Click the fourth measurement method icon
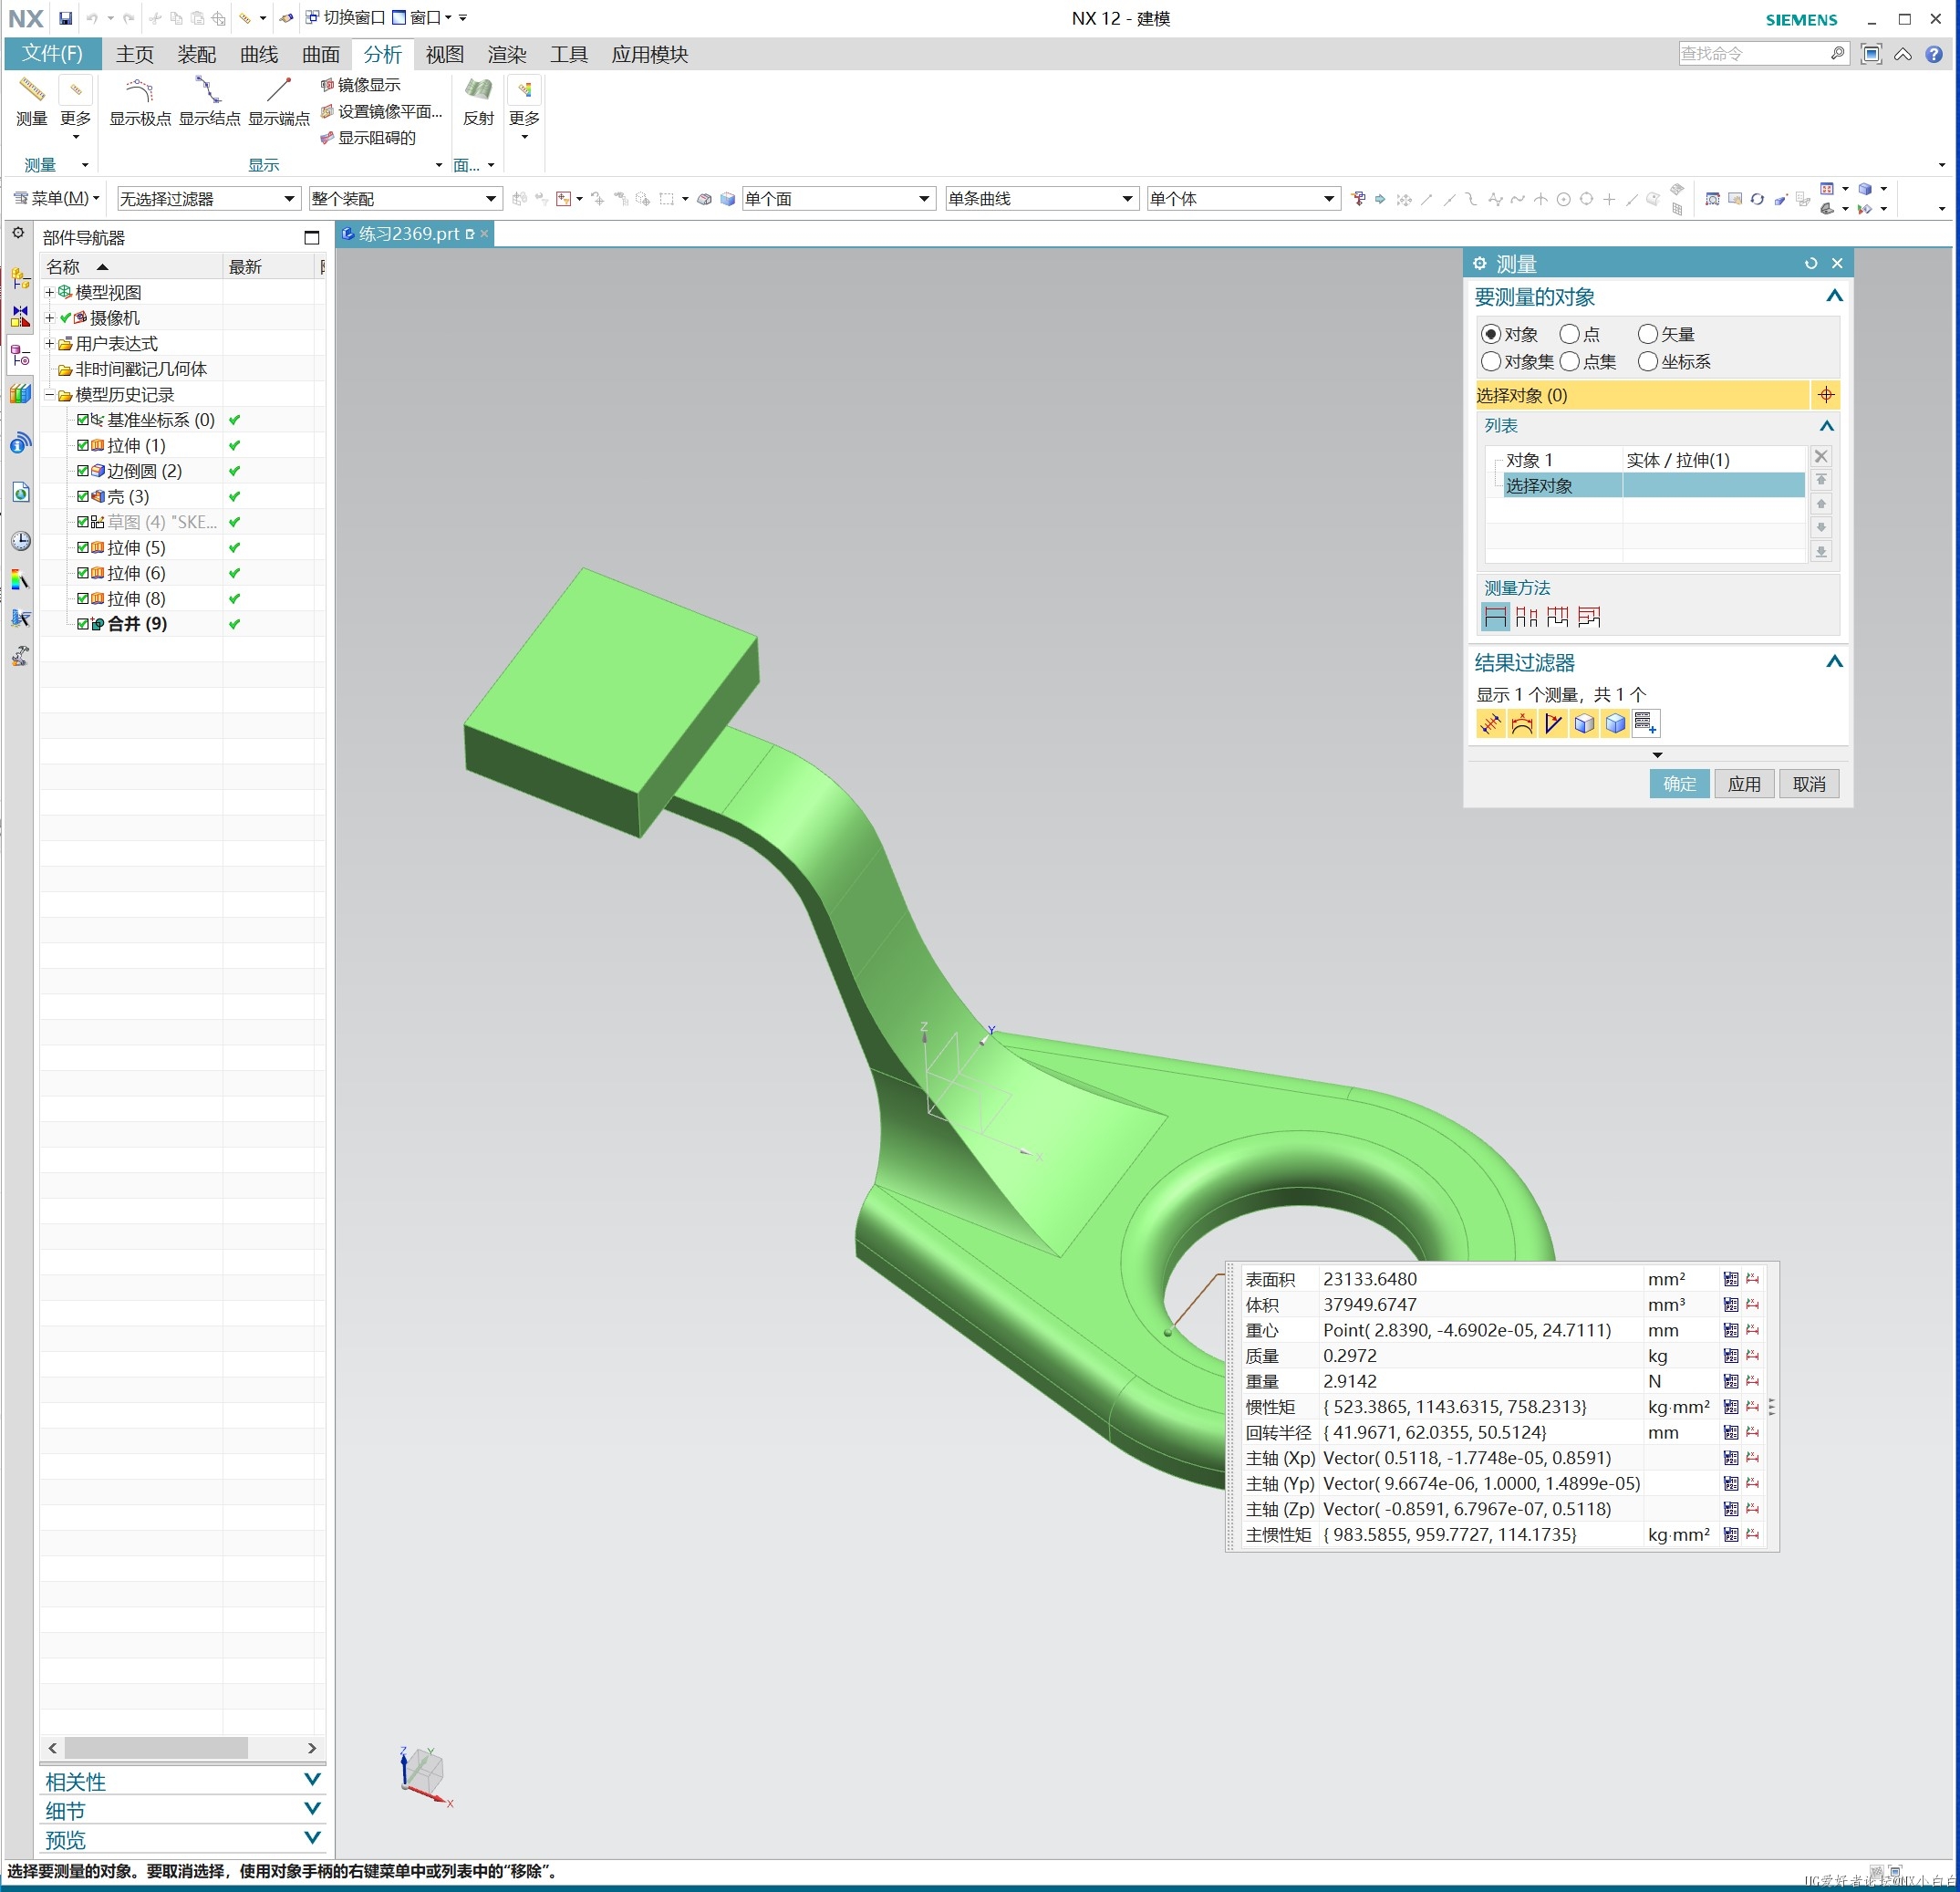The width and height of the screenshot is (1960, 1892). pyautogui.click(x=1589, y=617)
